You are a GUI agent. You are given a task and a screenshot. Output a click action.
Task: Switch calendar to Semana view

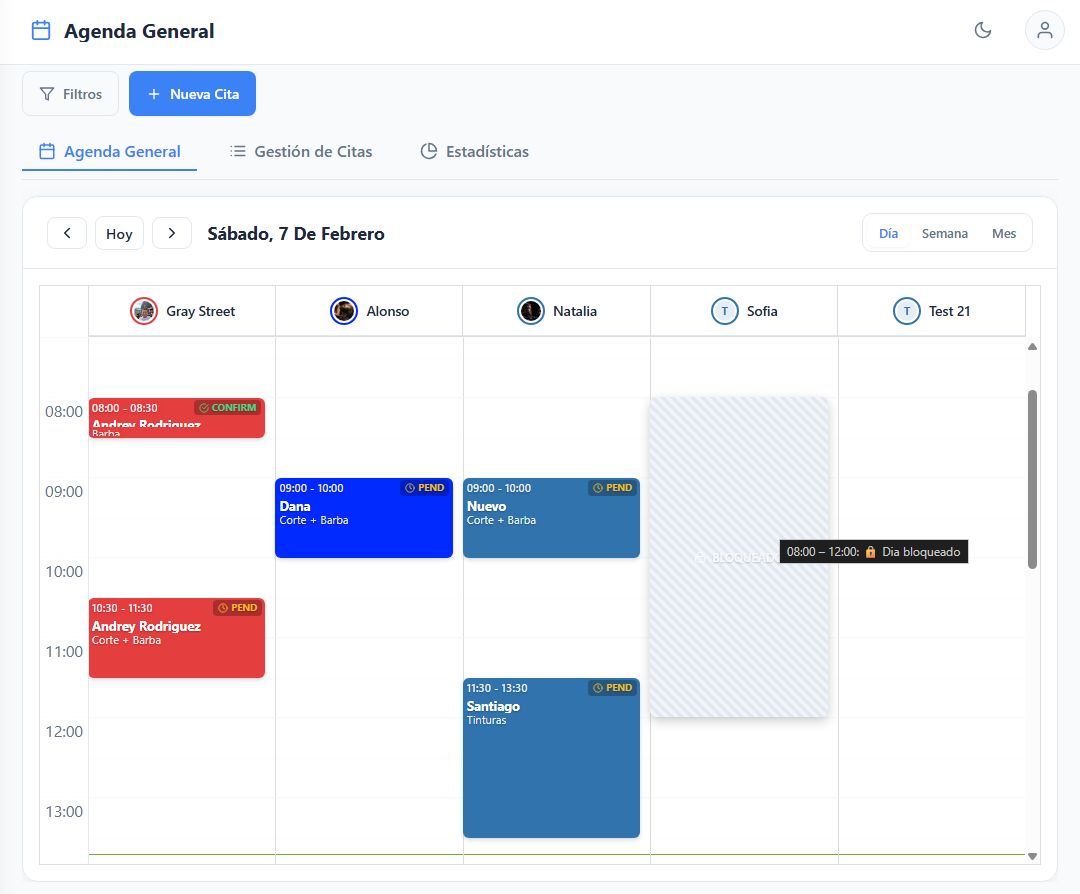[x=944, y=233]
